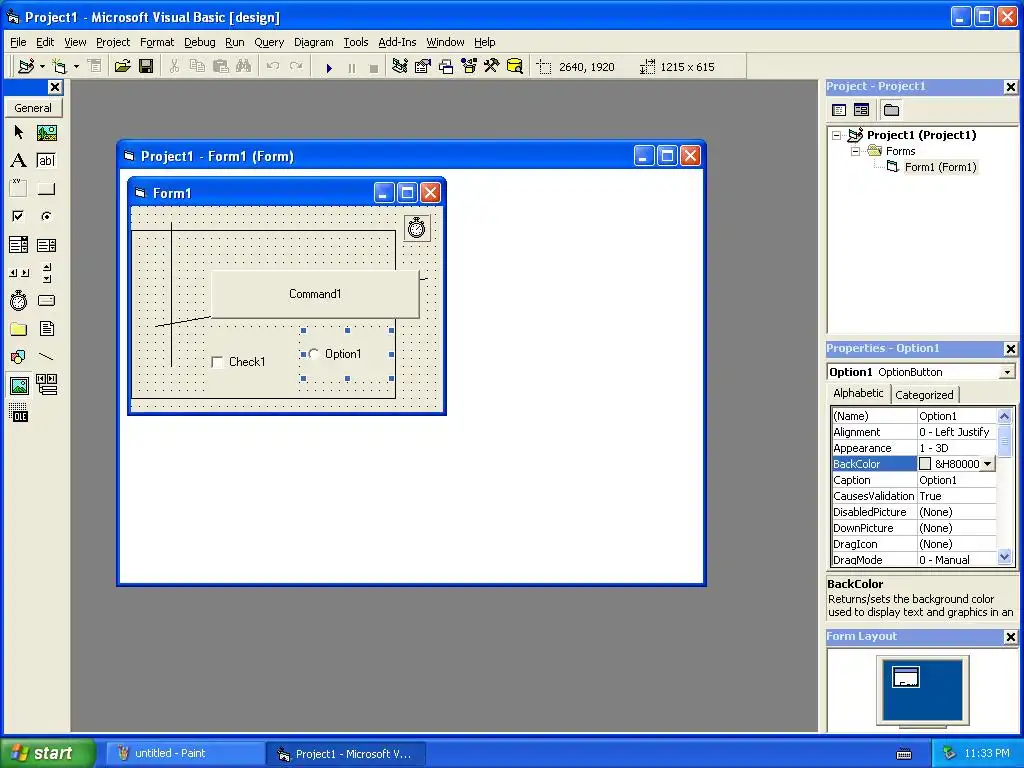
Task: Select the PictureBox tool in the toolbox
Action: [46, 133]
